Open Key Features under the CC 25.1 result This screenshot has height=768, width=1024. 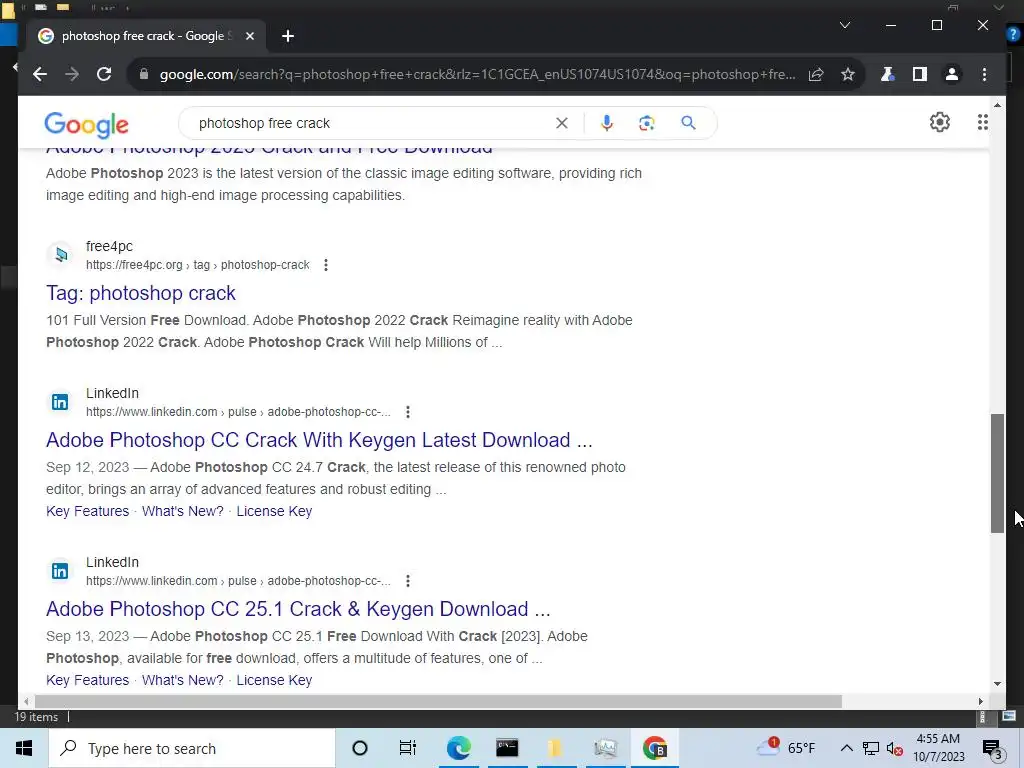pyautogui.click(x=88, y=680)
